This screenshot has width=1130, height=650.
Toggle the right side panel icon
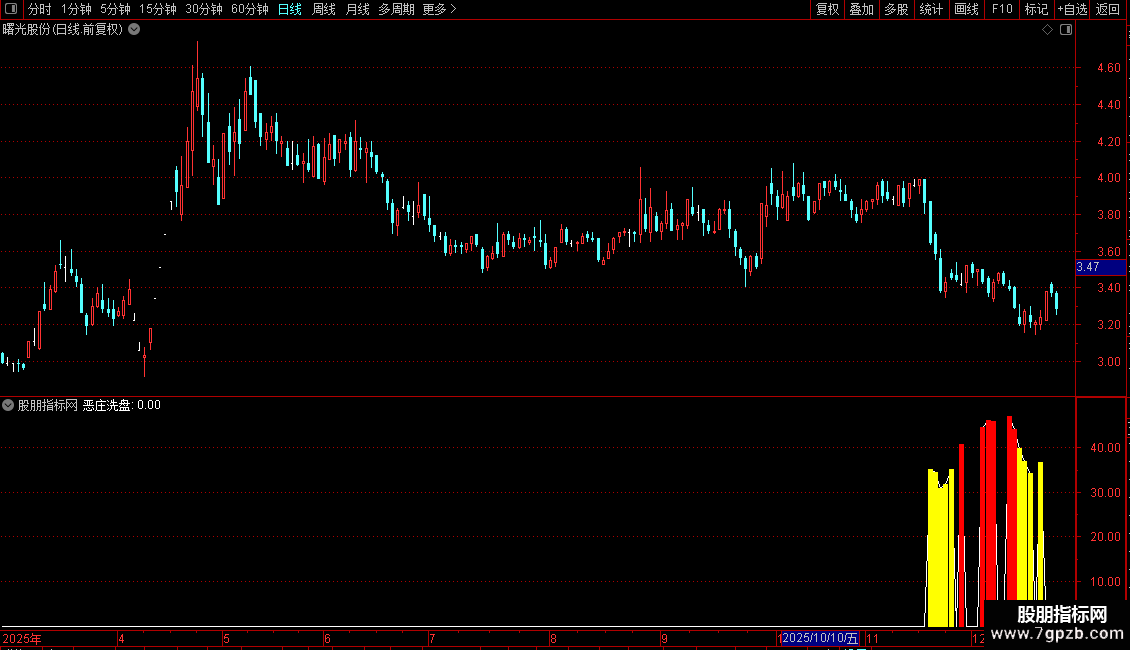tap(1066, 30)
